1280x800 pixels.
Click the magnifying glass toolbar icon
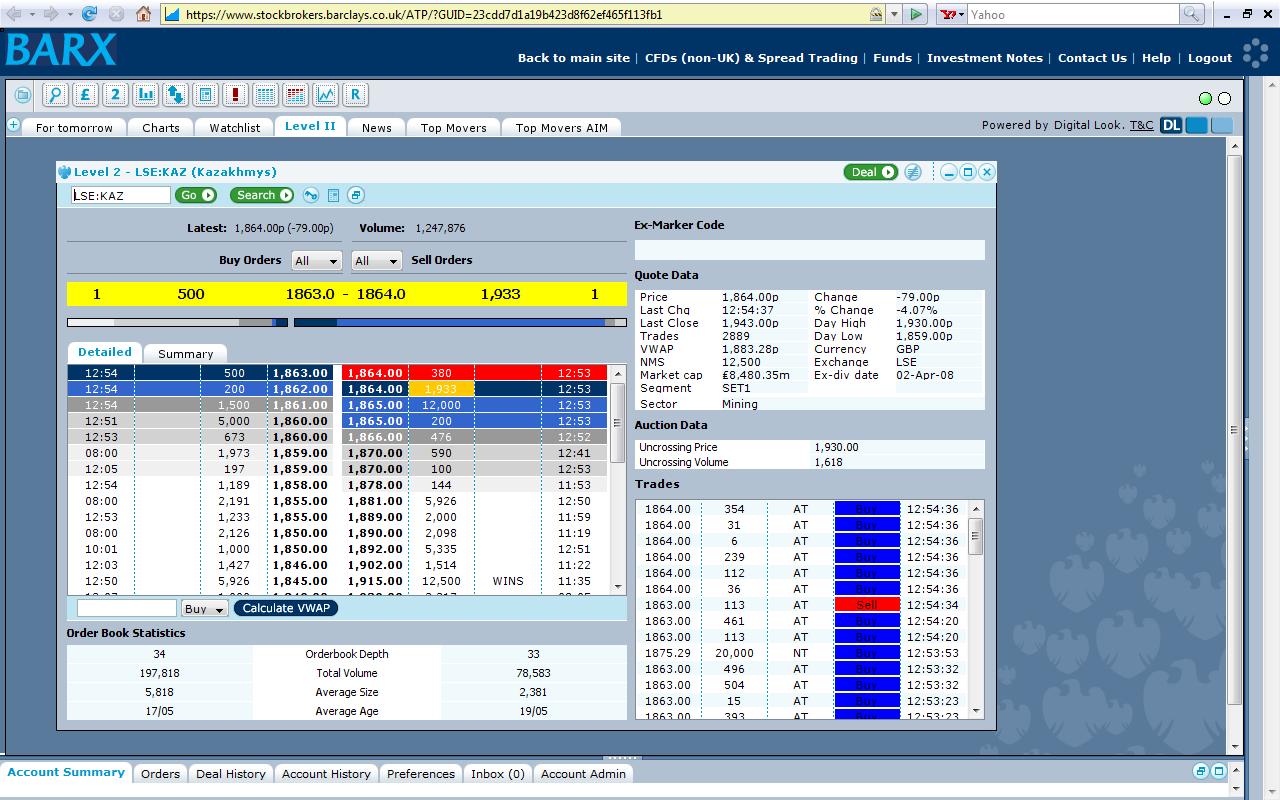(55, 95)
